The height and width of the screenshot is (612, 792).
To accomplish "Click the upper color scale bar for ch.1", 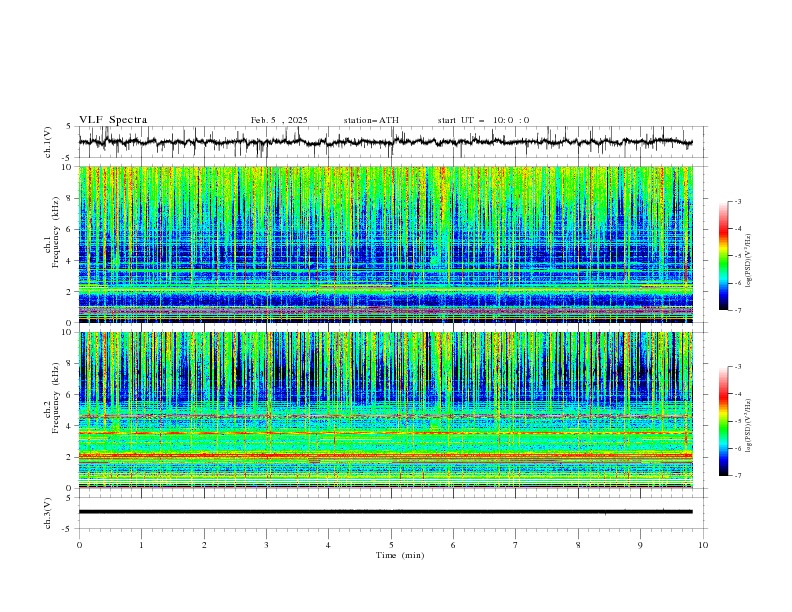I will [x=724, y=256].
